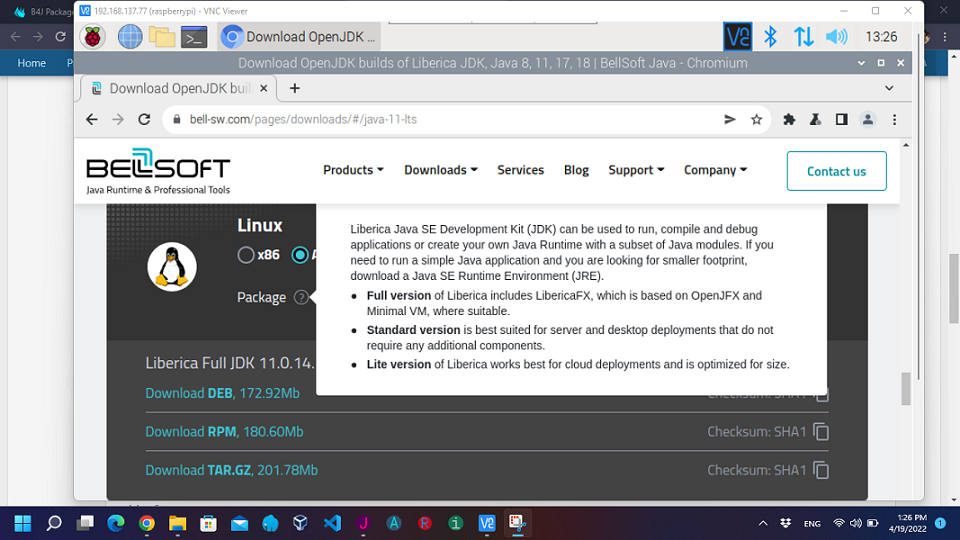Download the RPM package
Image resolution: width=960 pixels, height=540 pixels.
point(224,432)
